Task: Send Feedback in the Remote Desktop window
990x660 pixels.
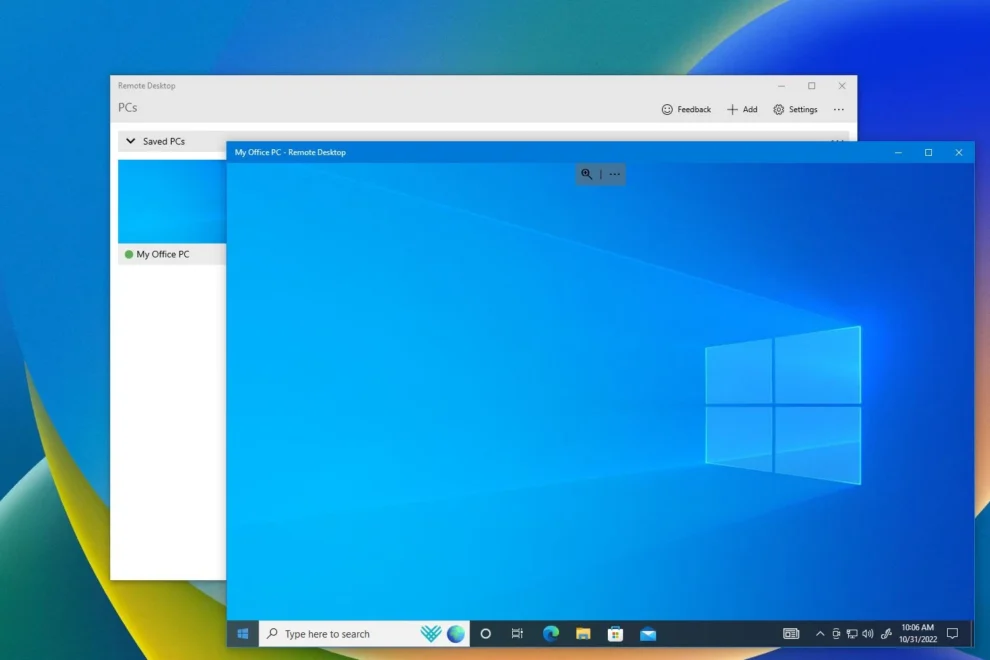Action: pos(686,109)
